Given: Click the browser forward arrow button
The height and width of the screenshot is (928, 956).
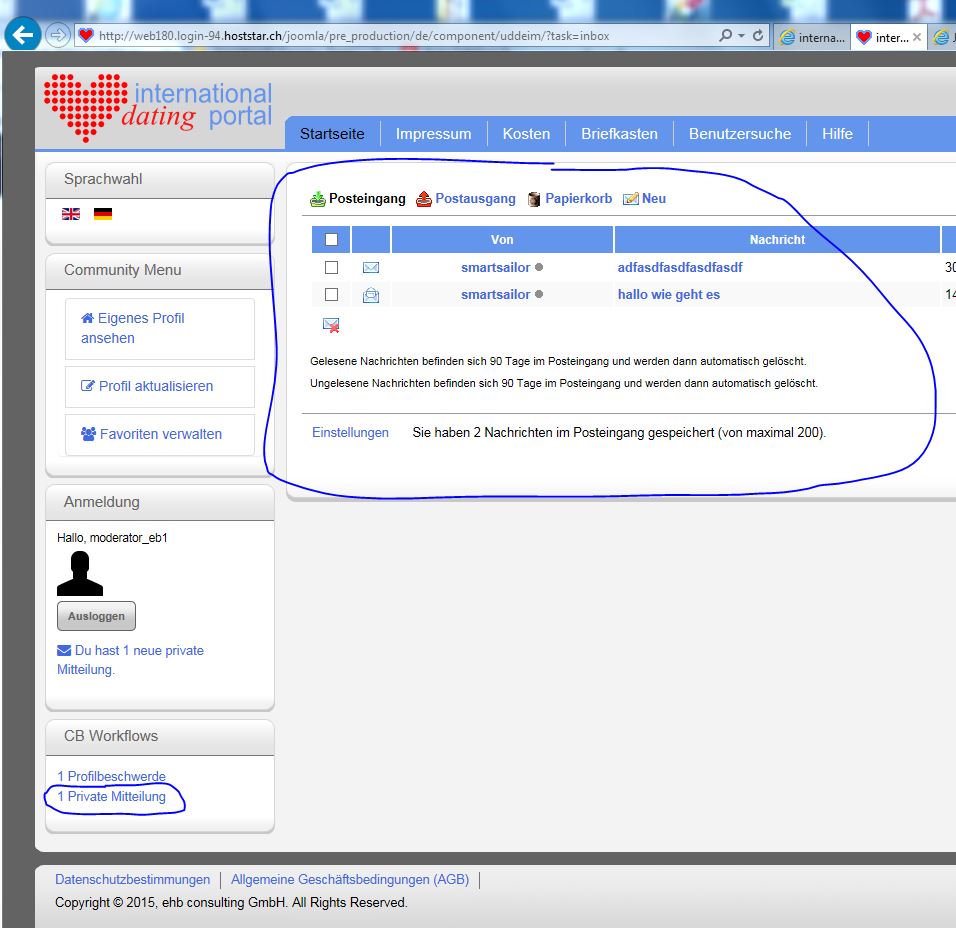Looking at the screenshot, I should pos(57,35).
